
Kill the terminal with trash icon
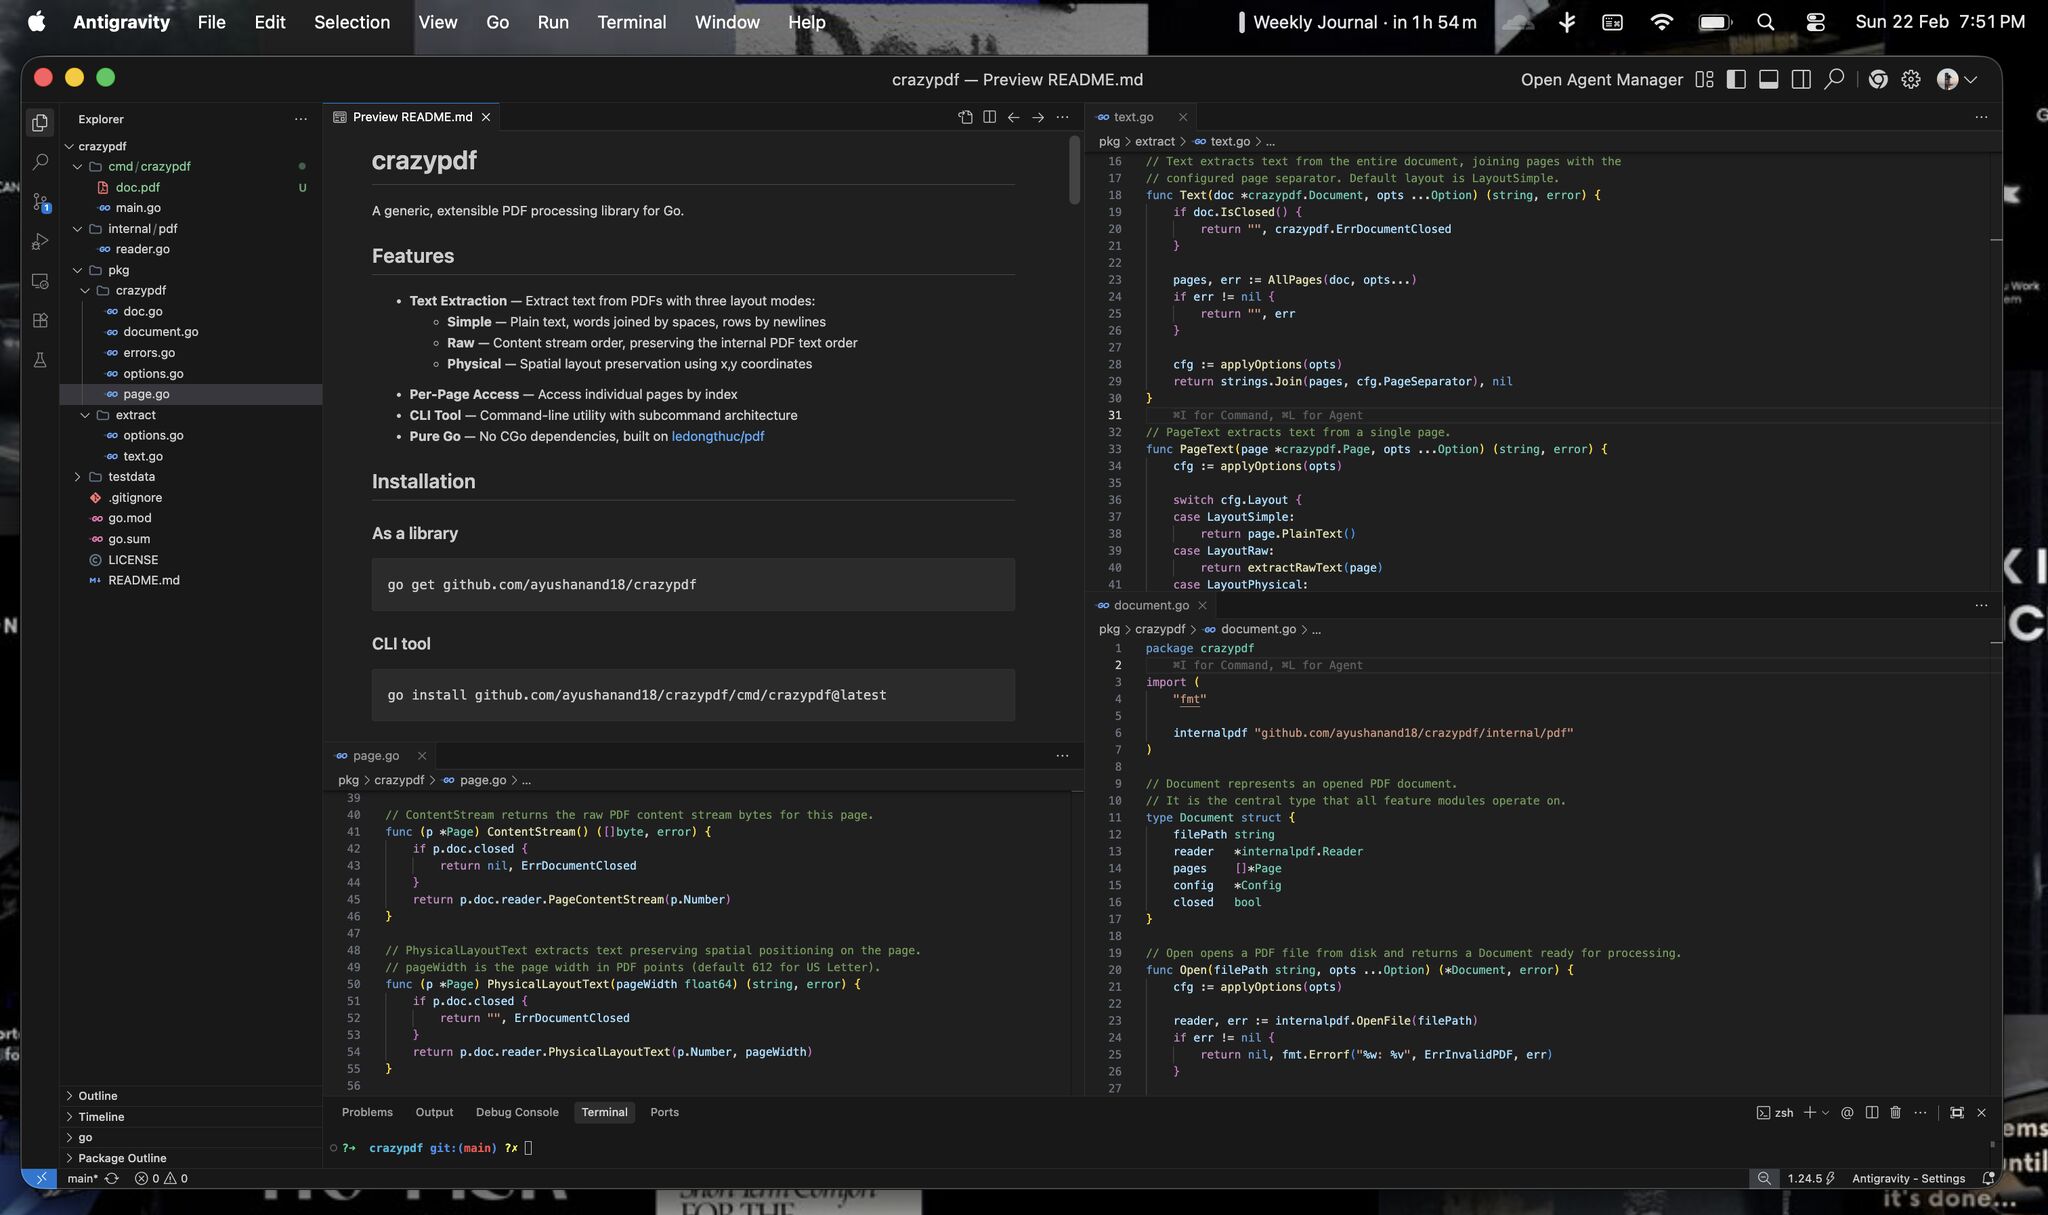point(1895,1112)
